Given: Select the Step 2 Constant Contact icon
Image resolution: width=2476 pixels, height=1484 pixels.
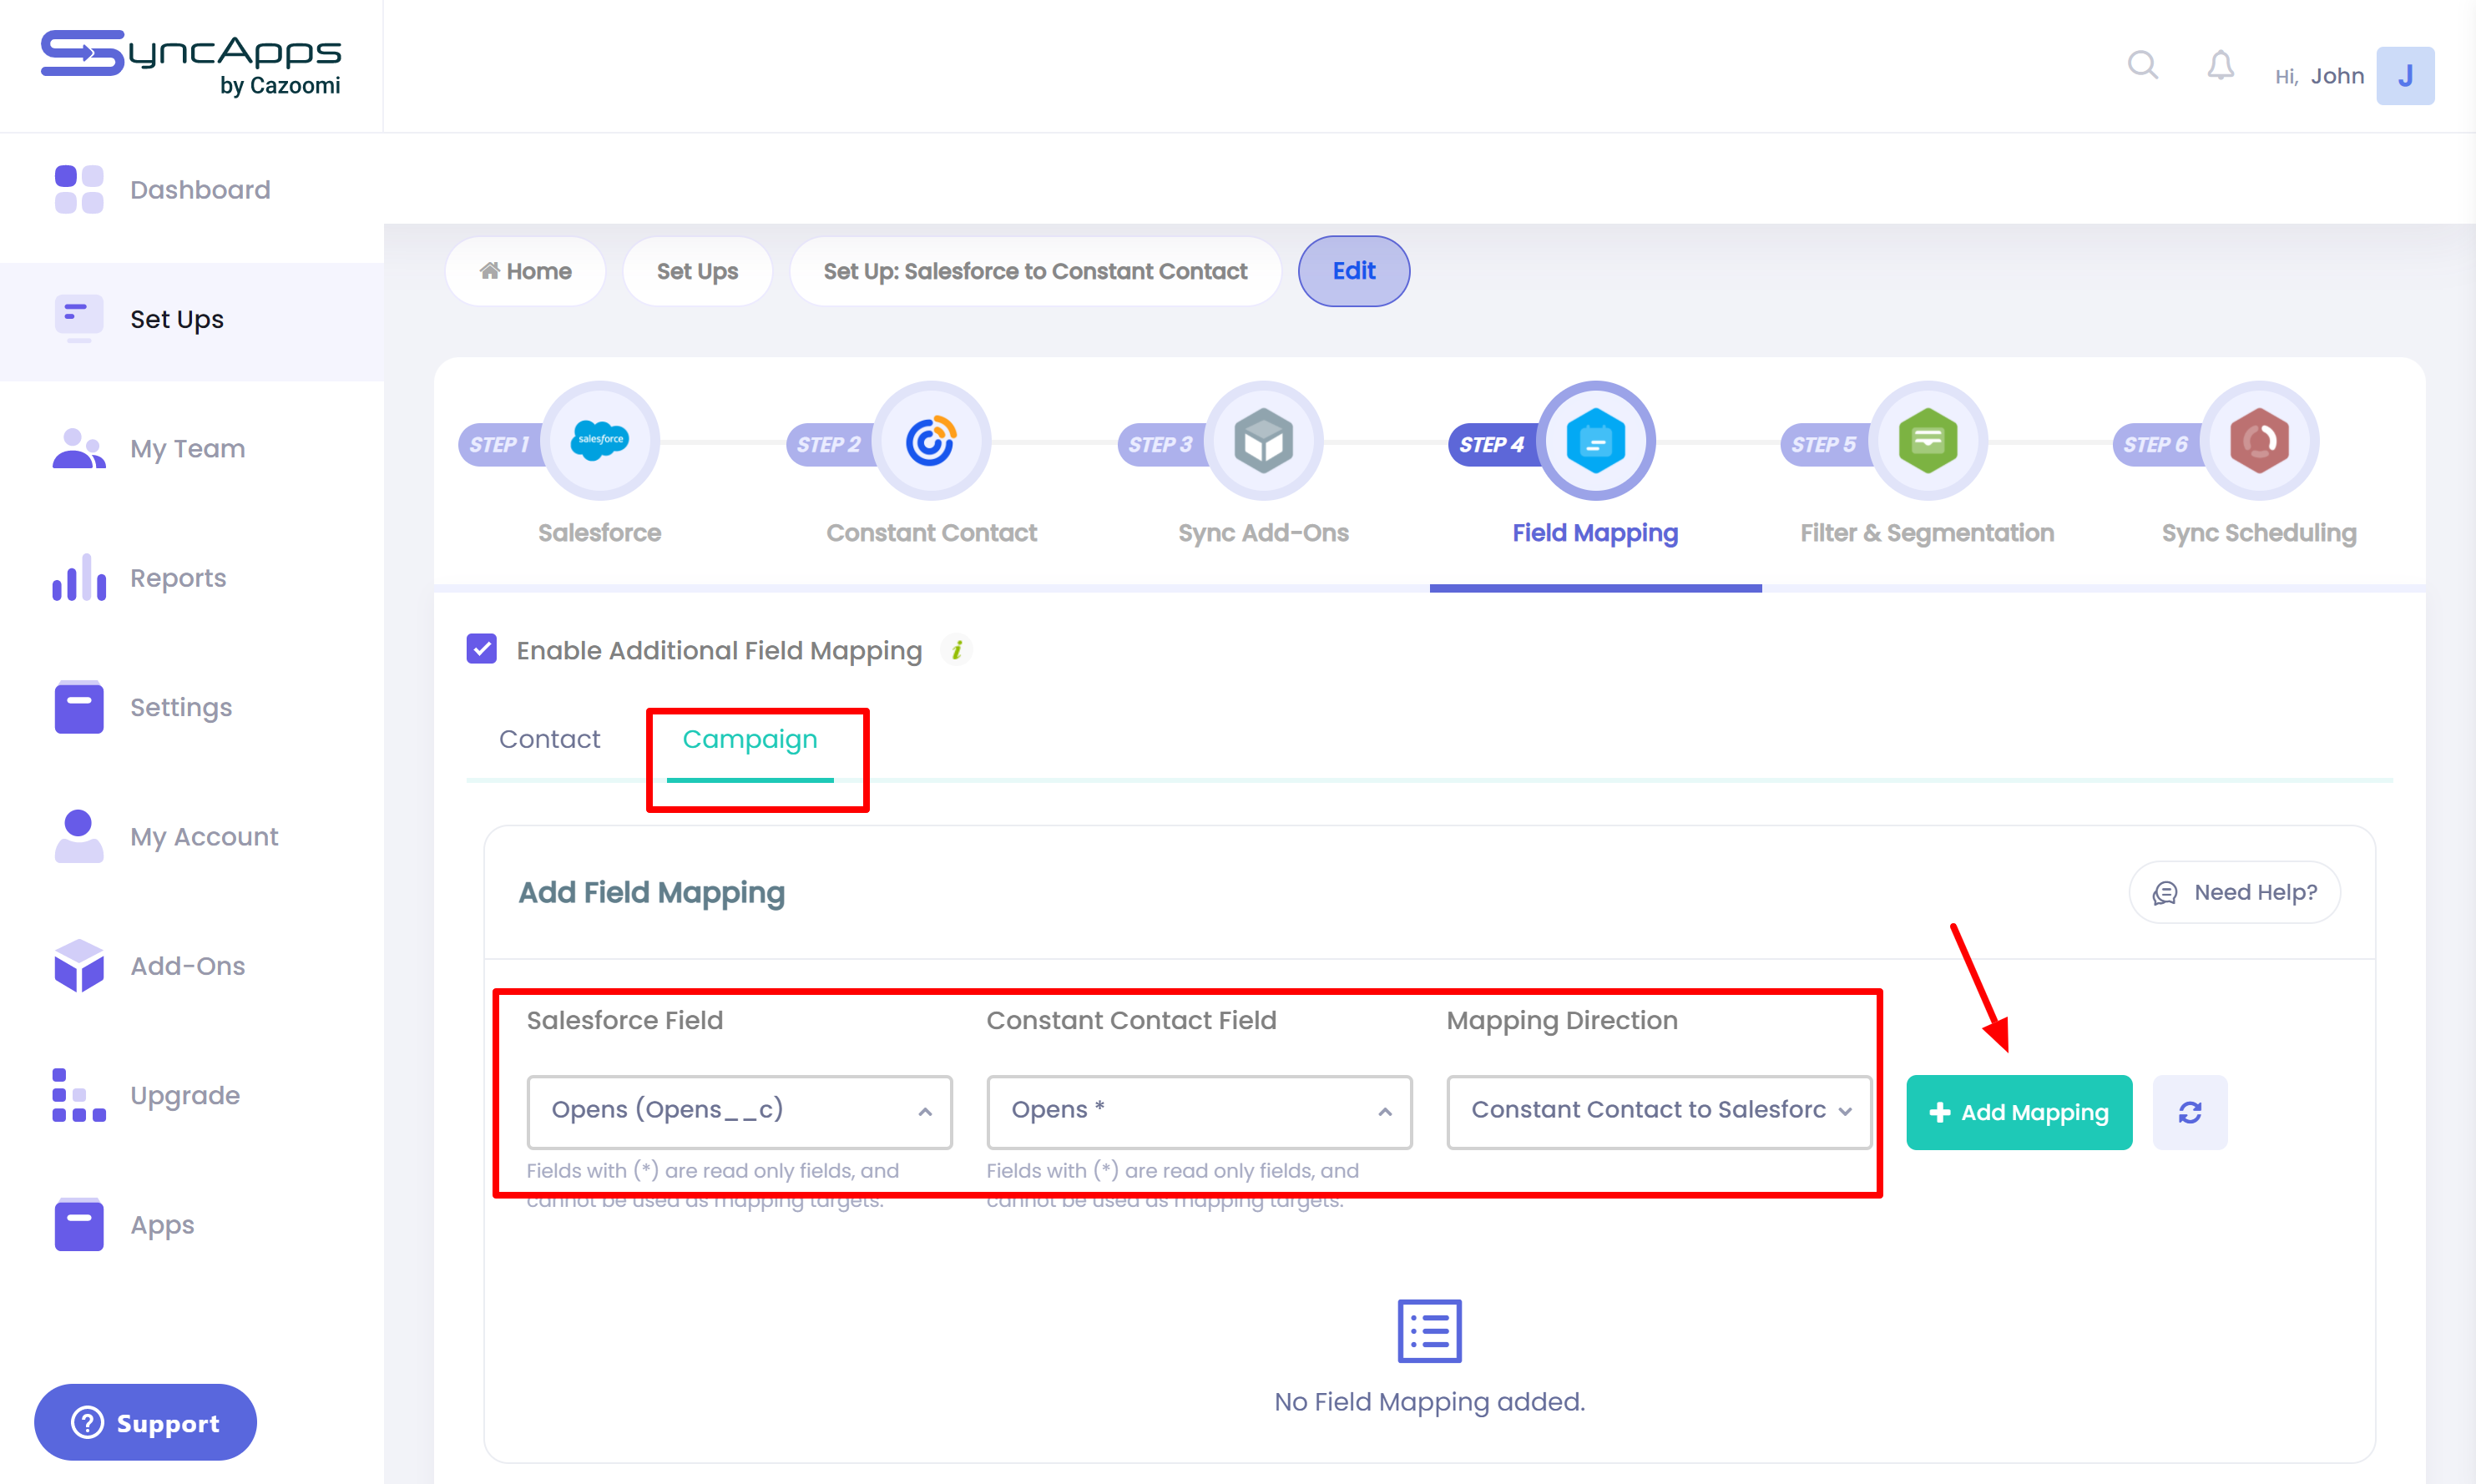Looking at the screenshot, I should coord(931,441).
